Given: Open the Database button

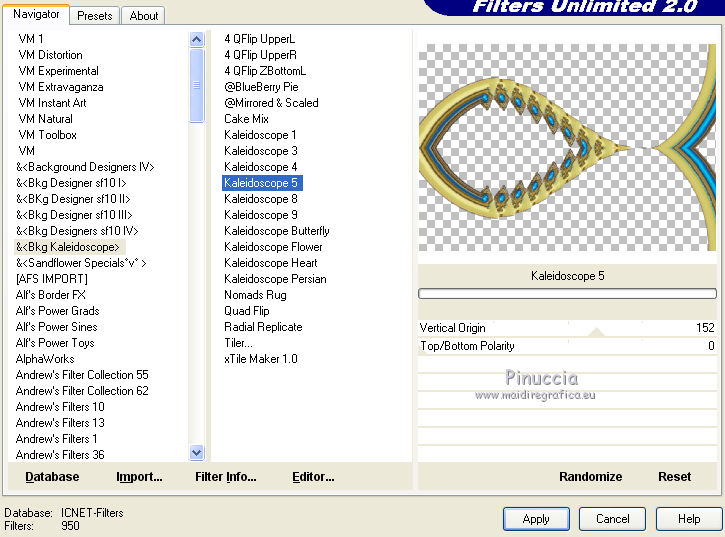Looking at the screenshot, I should [52, 477].
